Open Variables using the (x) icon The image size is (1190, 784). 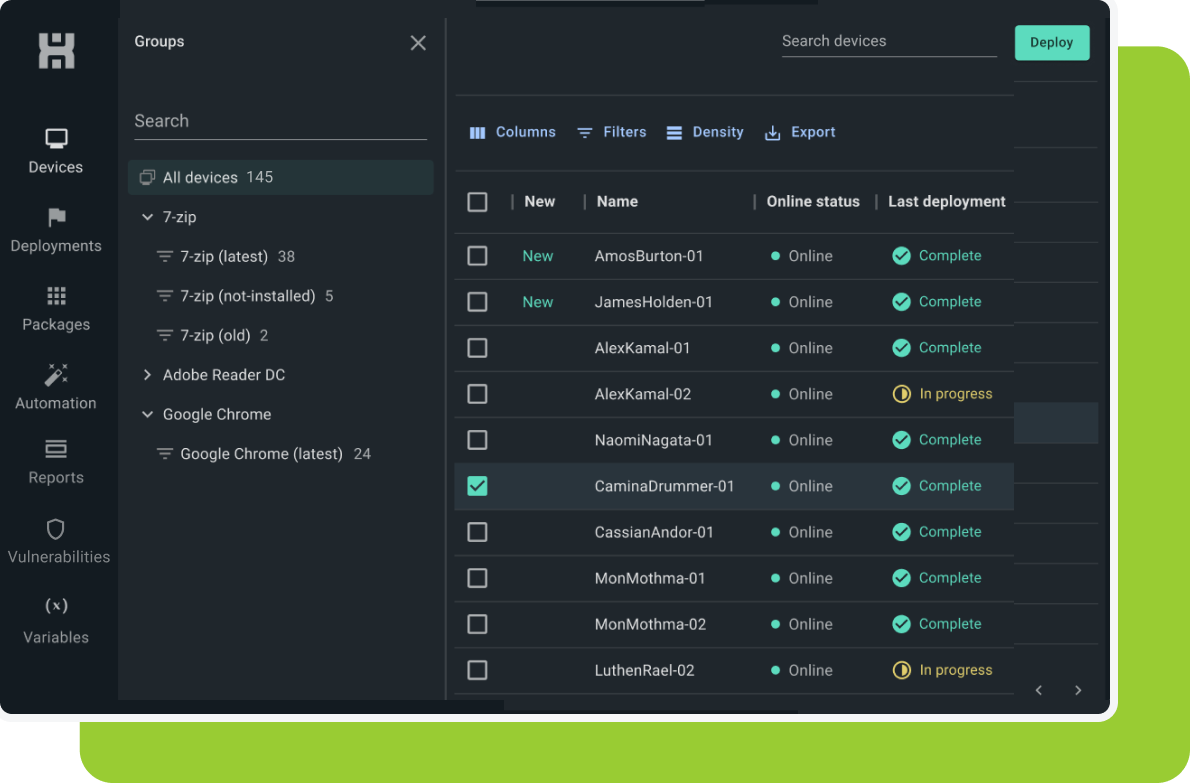click(x=55, y=620)
